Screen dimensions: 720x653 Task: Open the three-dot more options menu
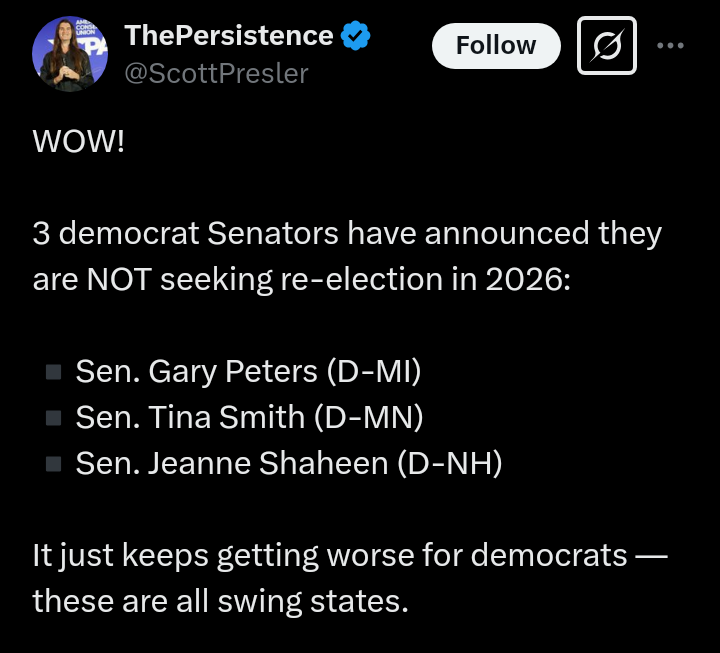(x=670, y=45)
